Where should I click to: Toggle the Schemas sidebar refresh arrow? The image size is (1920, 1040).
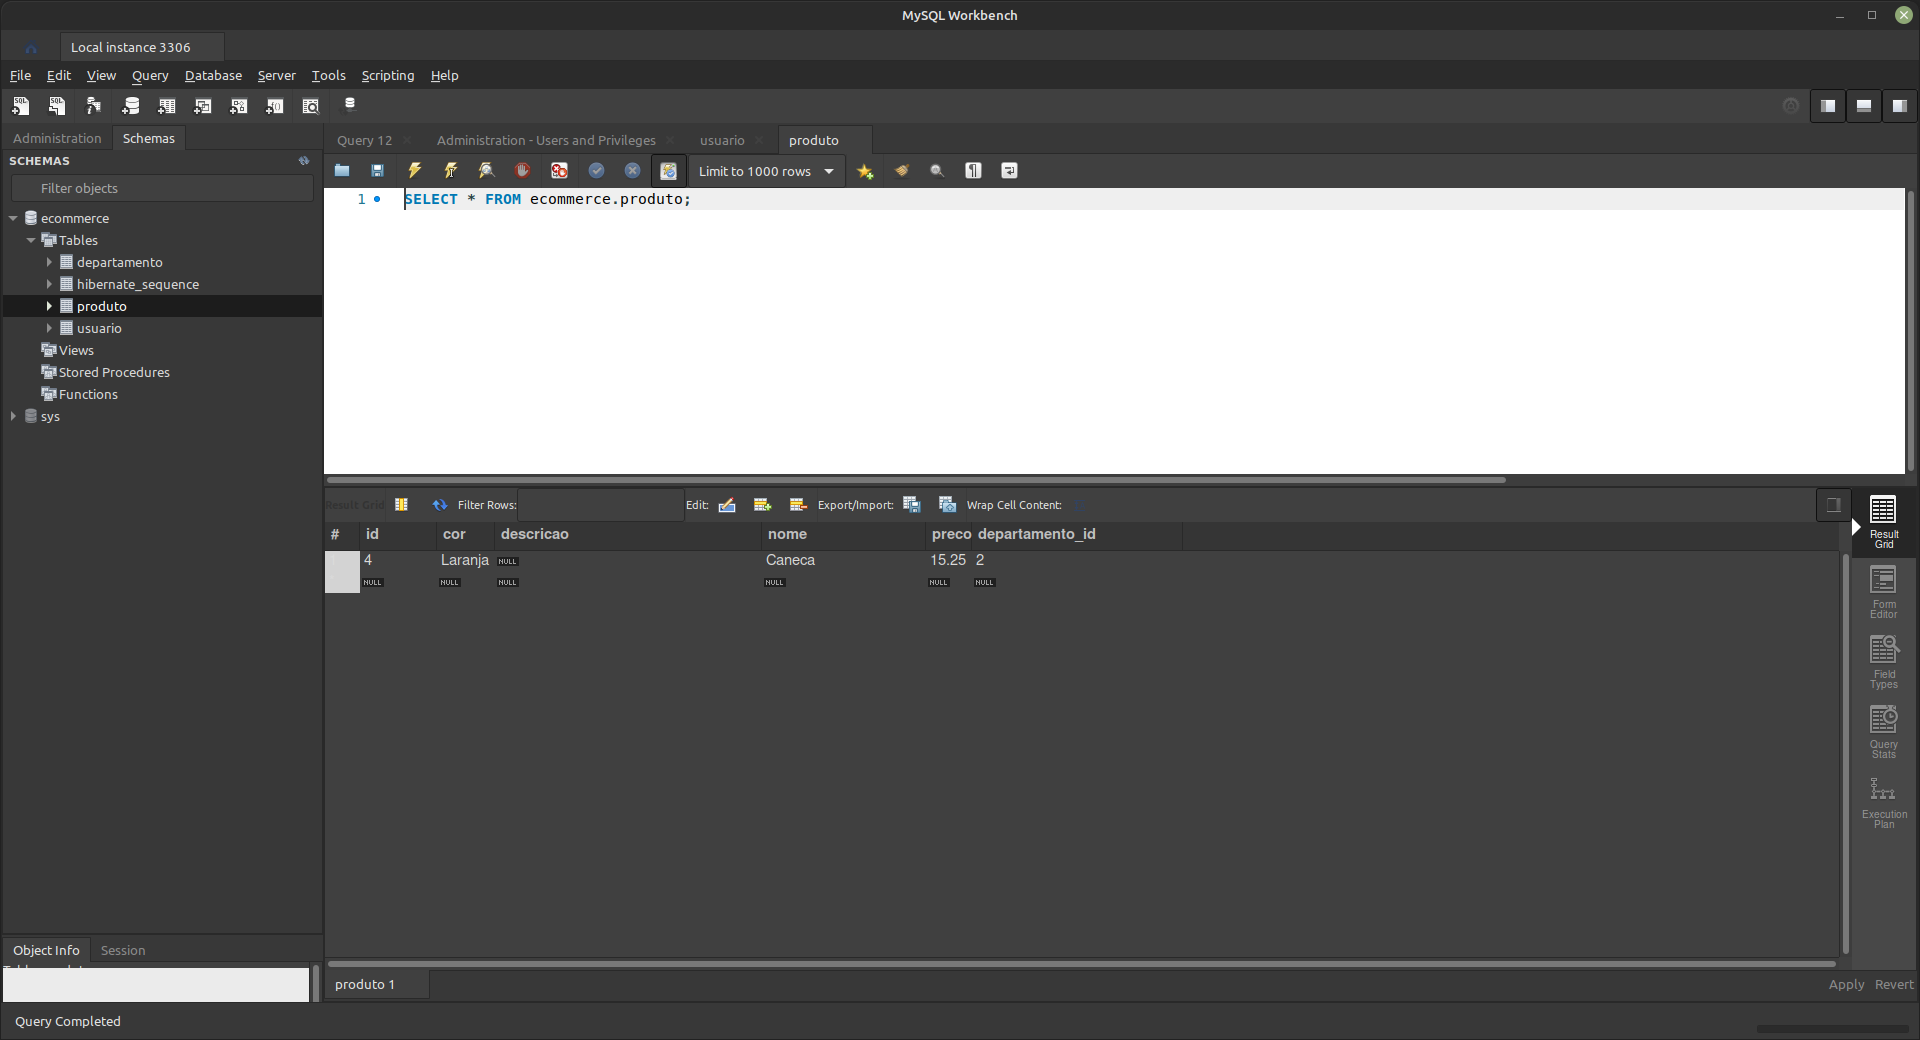(303, 160)
